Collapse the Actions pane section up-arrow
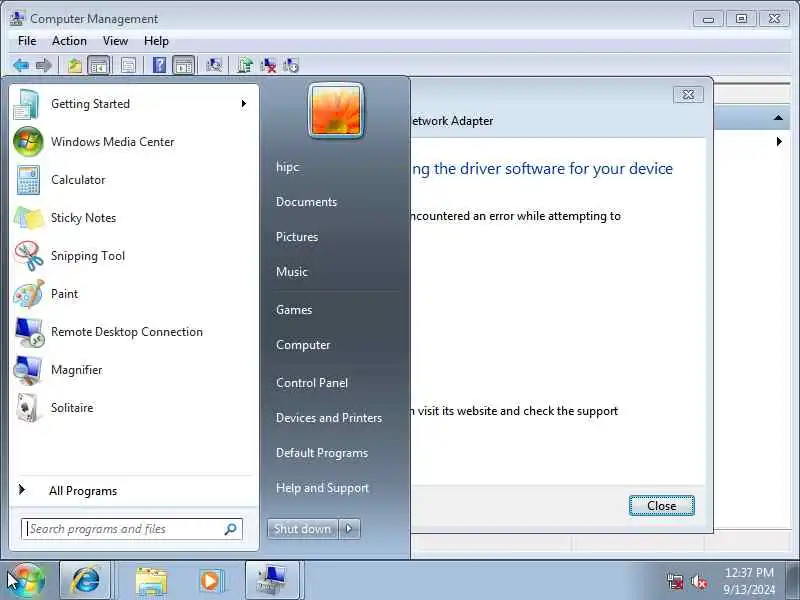The height and width of the screenshot is (600, 800). pyautogui.click(x=778, y=118)
